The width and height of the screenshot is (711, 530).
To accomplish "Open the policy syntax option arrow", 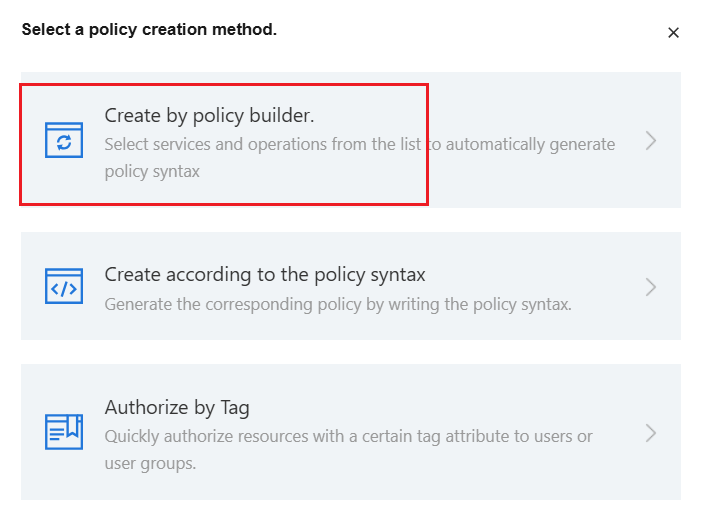I will [x=651, y=287].
